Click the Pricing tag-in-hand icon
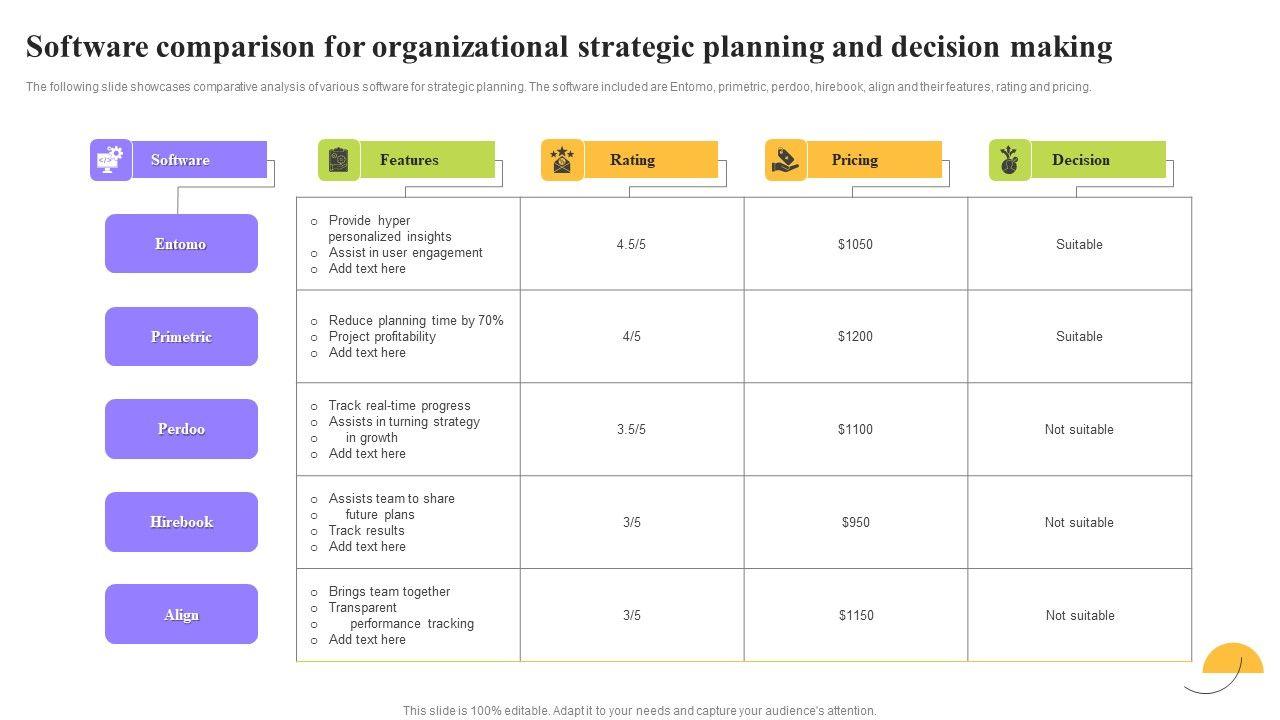Screen dimensions: 1280x720 point(786,160)
